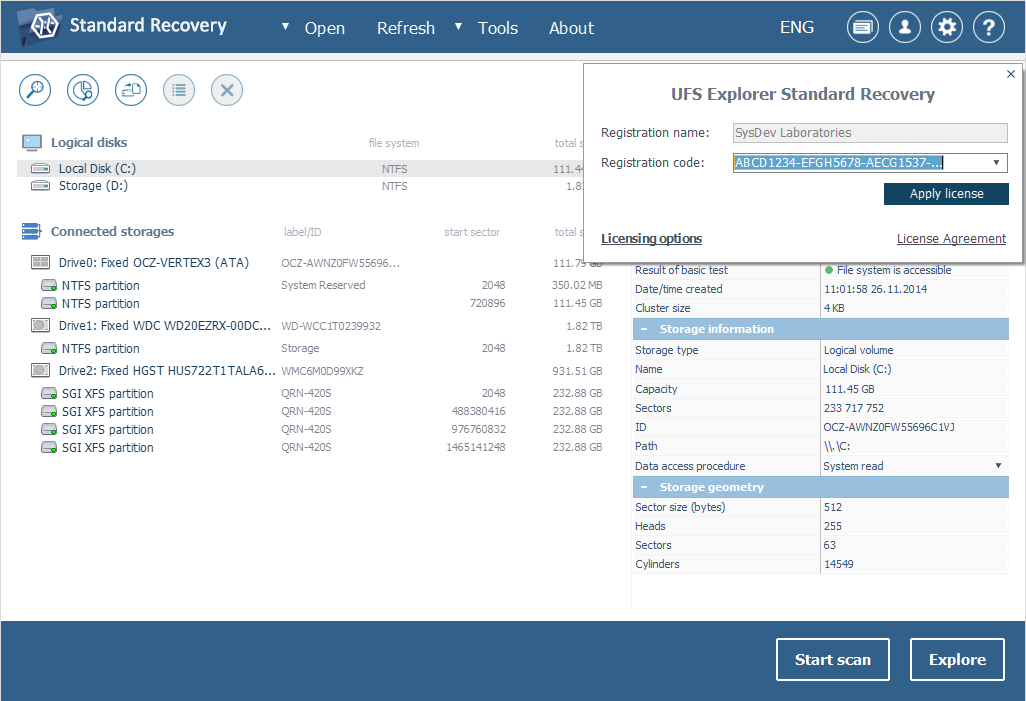The height and width of the screenshot is (701, 1026).
Task: Click icon of NTFS partition at sector 720896
Action: click(49, 304)
